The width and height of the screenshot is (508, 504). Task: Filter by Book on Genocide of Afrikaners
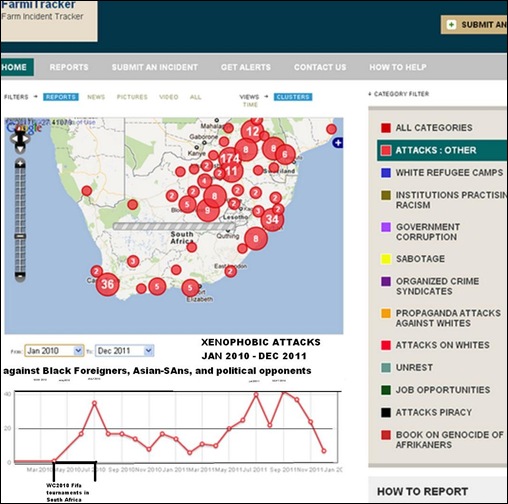[442, 440]
